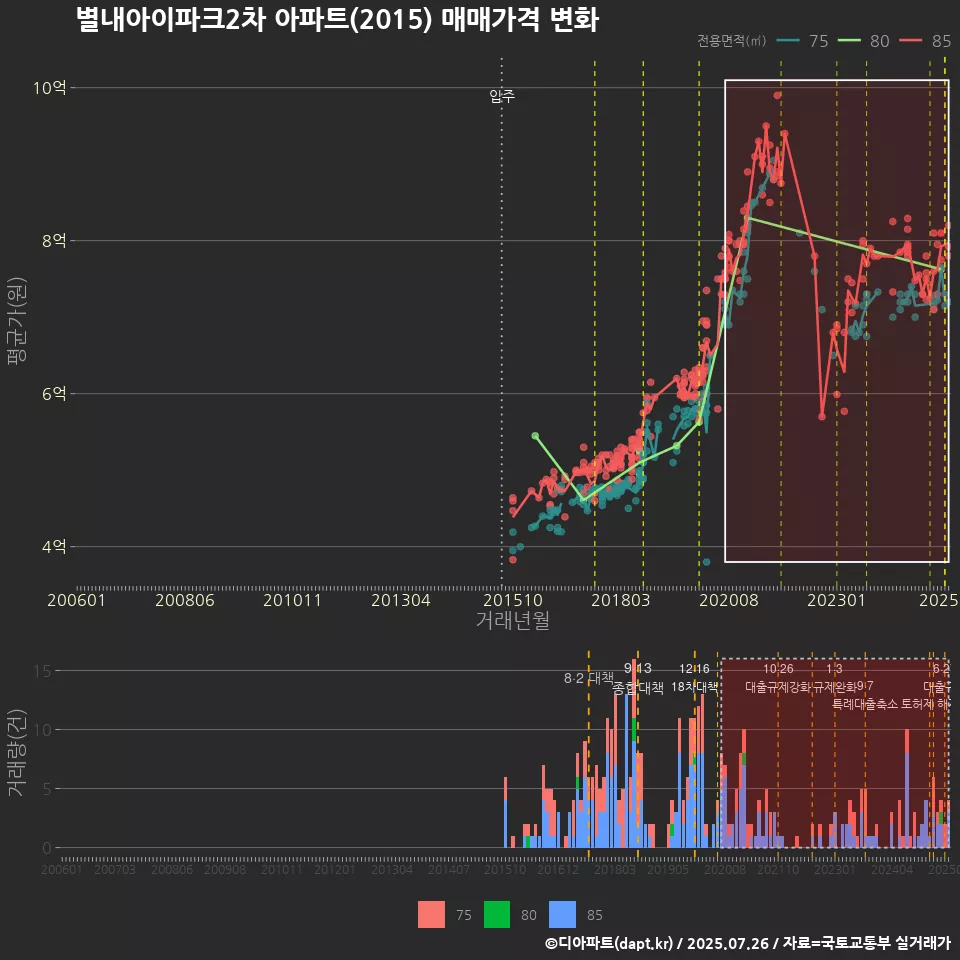
Task: Click the 평균가(원) axis title
Action: click(17, 321)
